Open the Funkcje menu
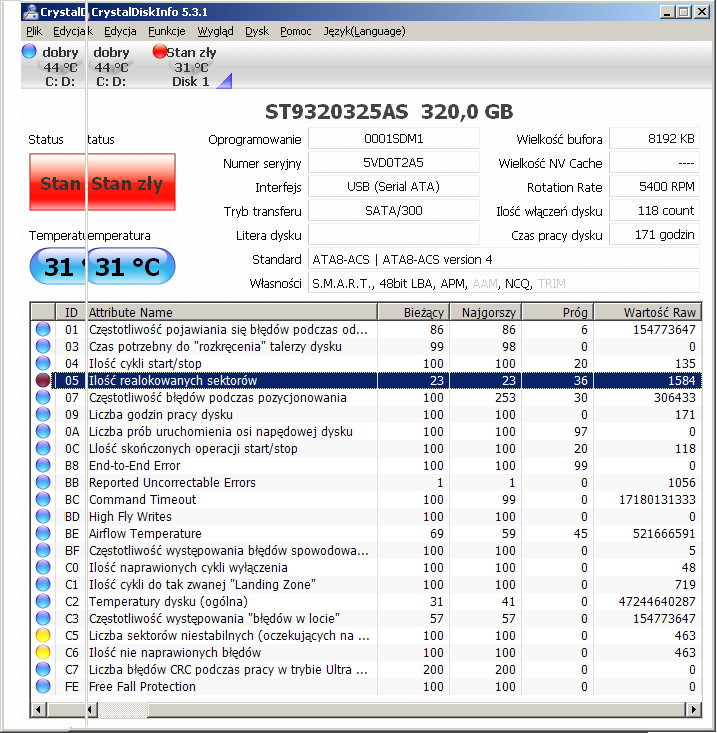Viewport: 717px width, 733px height. tap(167, 31)
